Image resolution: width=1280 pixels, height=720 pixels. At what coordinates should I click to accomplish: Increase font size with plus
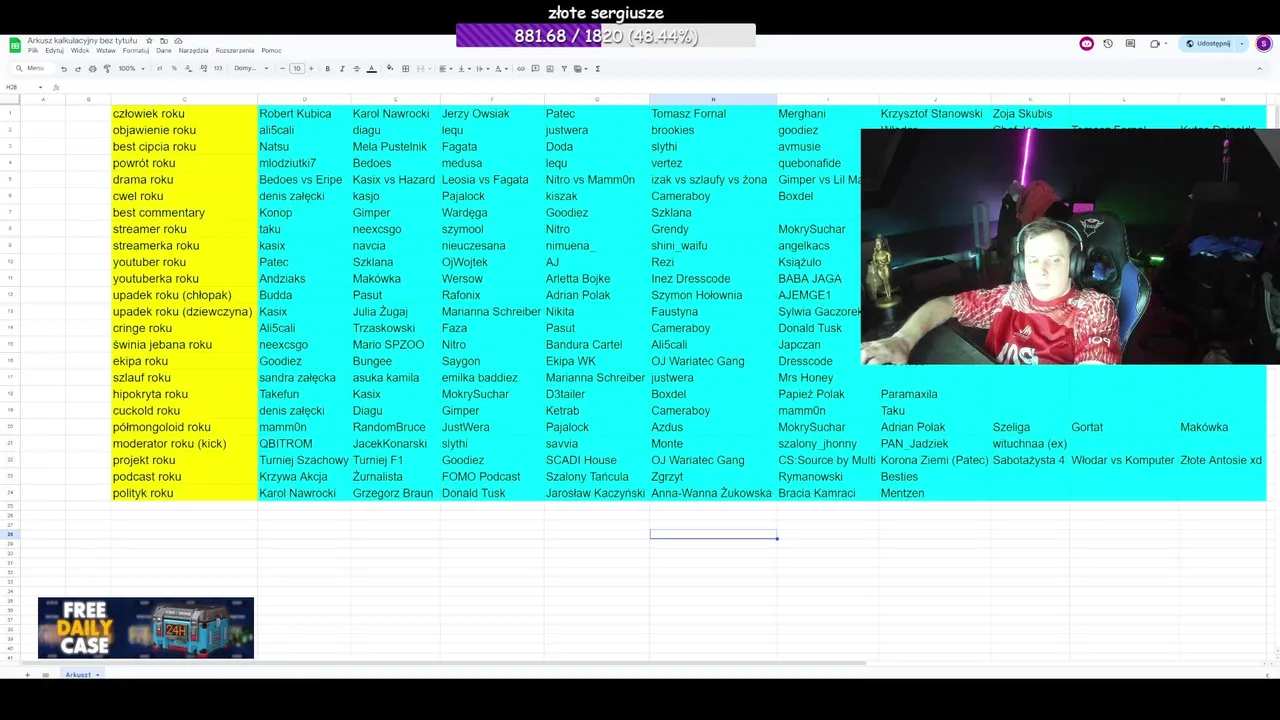pyautogui.click(x=311, y=69)
